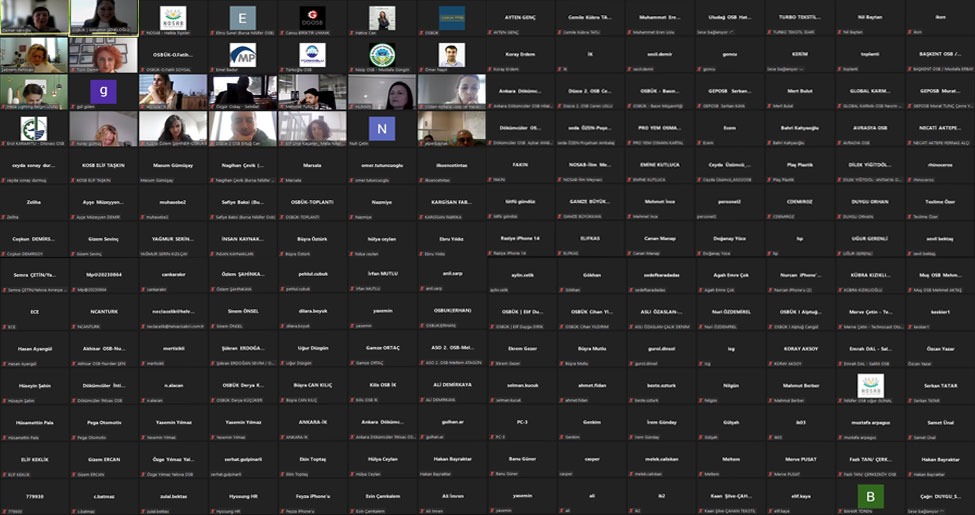Click the AVRASYA OSB participant tile
Image resolution: width=975 pixels, height=515 pixels.
pos(870,128)
